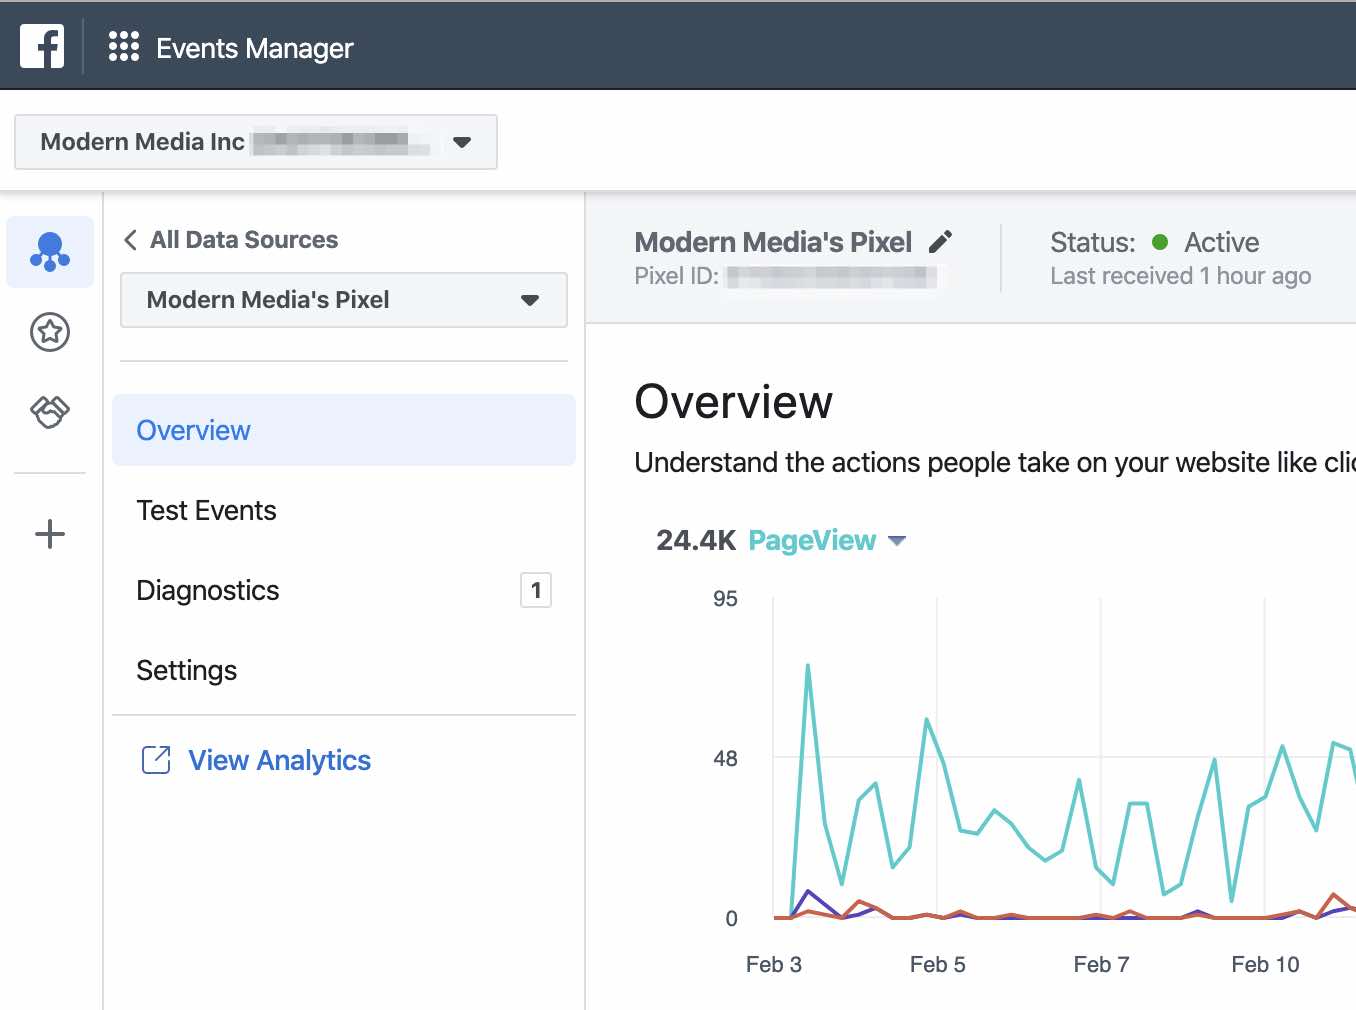Click the plus add data source icon
The width and height of the screenshot is (1356, 1010).
coord(50,534)
